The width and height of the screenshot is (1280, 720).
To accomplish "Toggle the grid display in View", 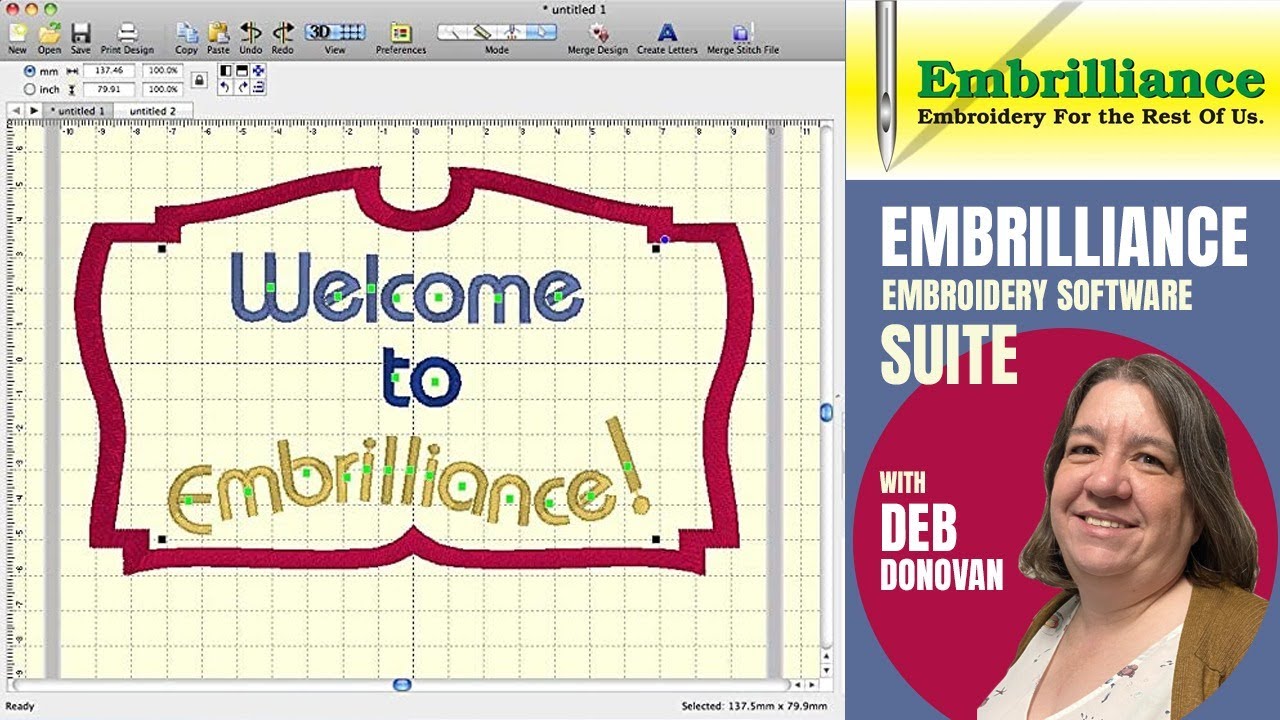I will coord(350,32).
